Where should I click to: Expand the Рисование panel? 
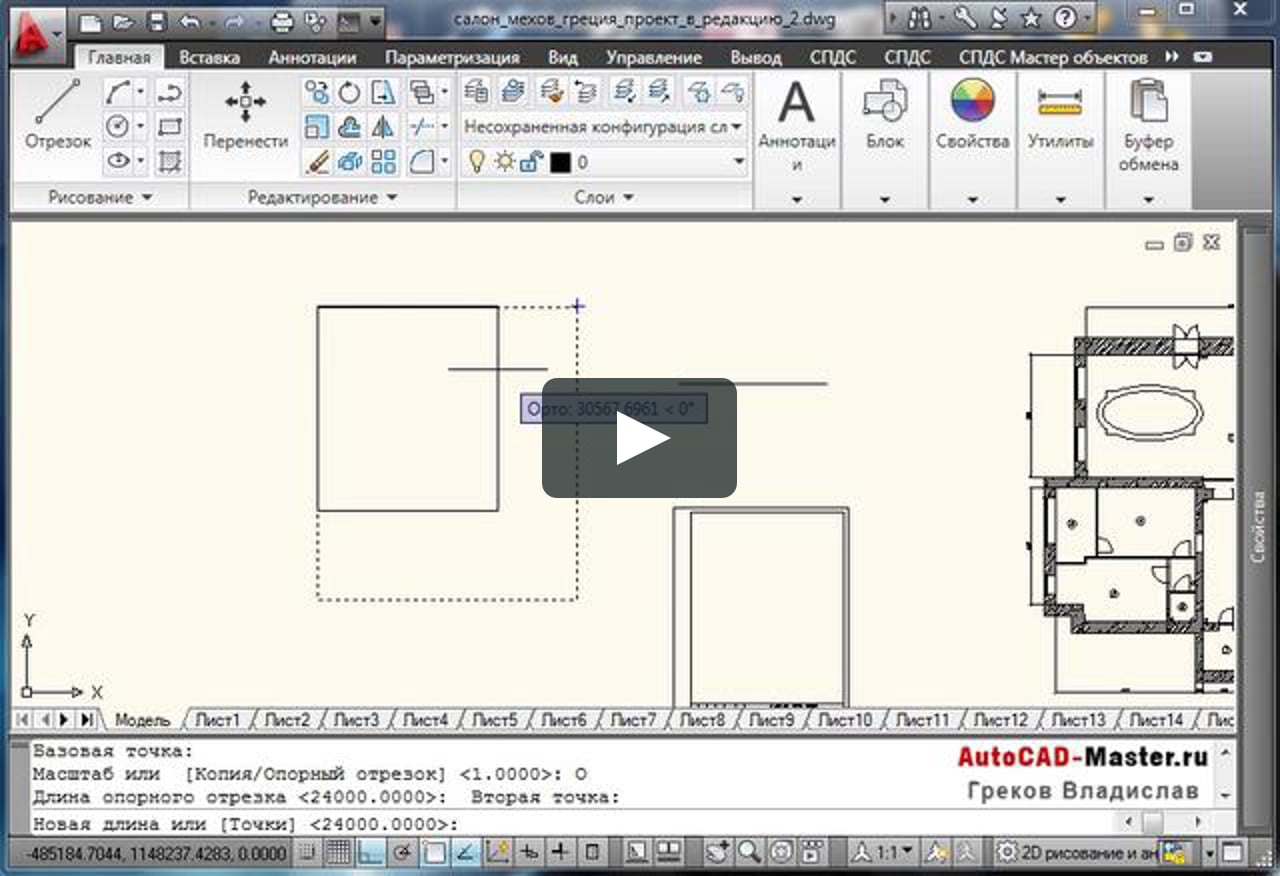click(x=100, y=197)
